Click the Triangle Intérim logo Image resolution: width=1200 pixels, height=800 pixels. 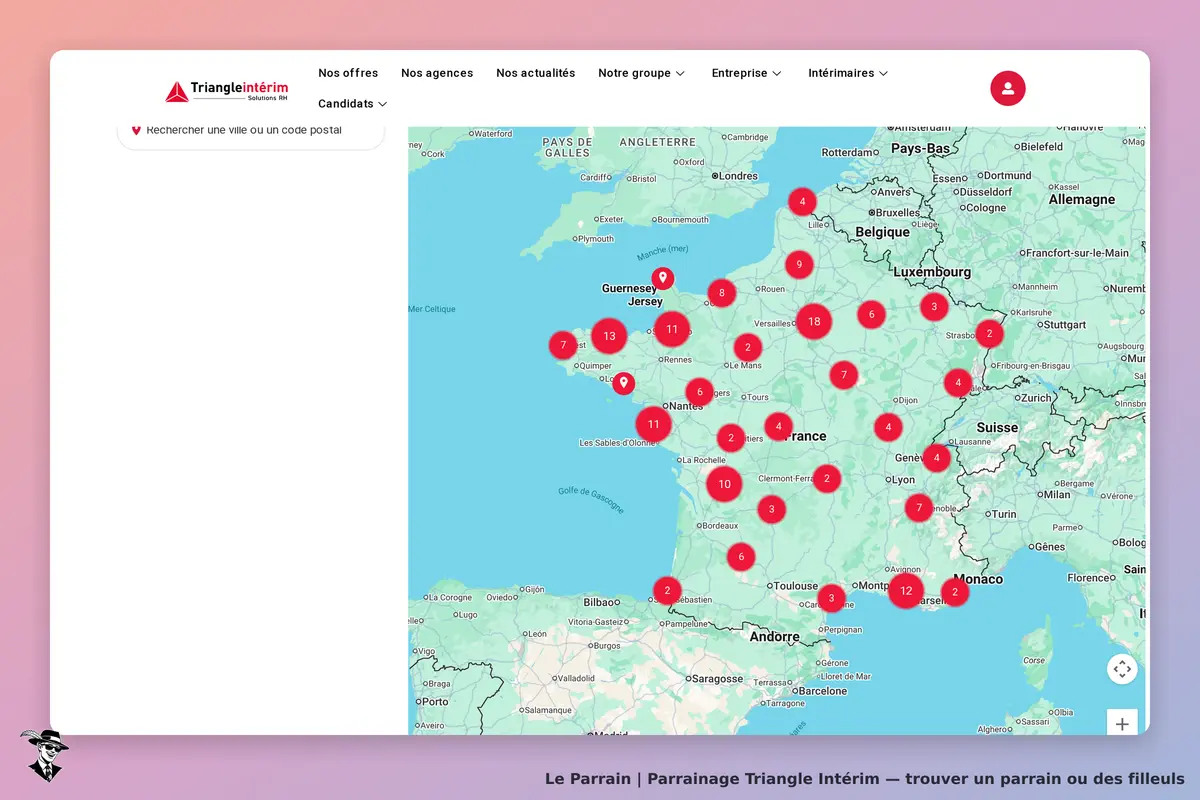(x=227, y=91)
